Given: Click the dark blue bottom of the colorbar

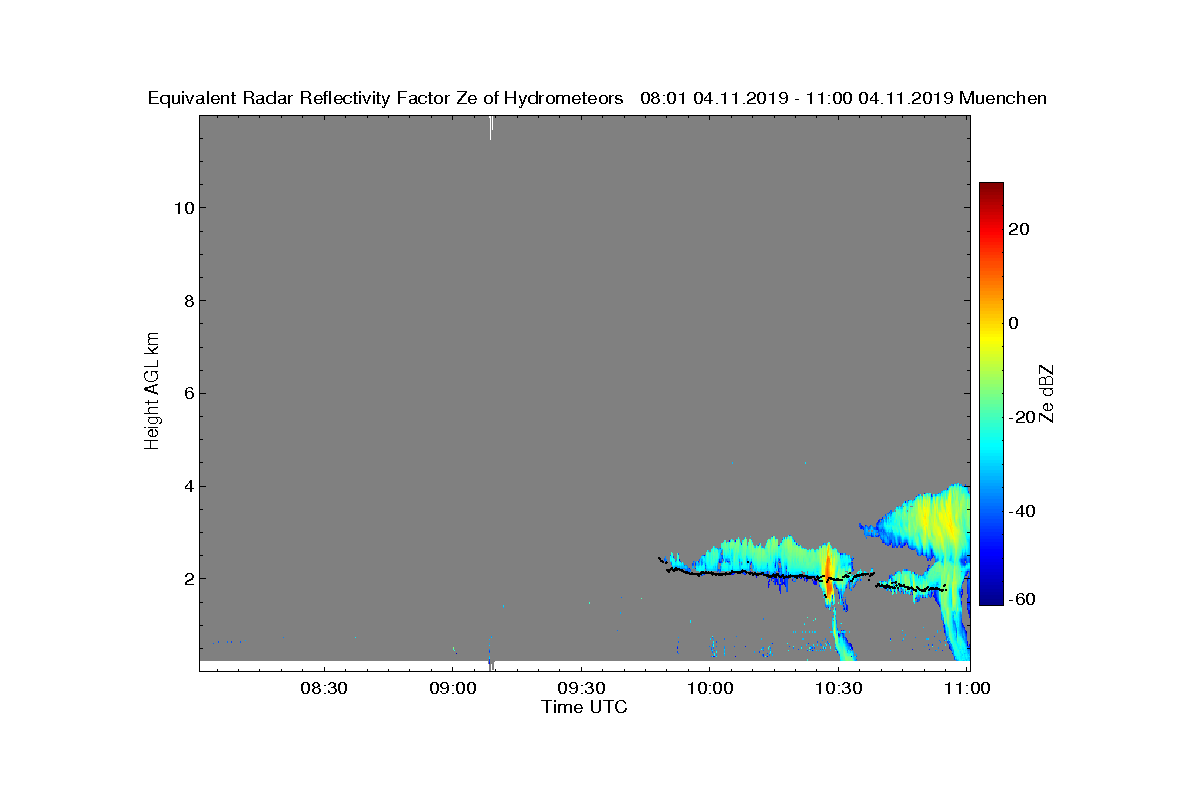Looking at the screenshot, I should click(991, 597).
